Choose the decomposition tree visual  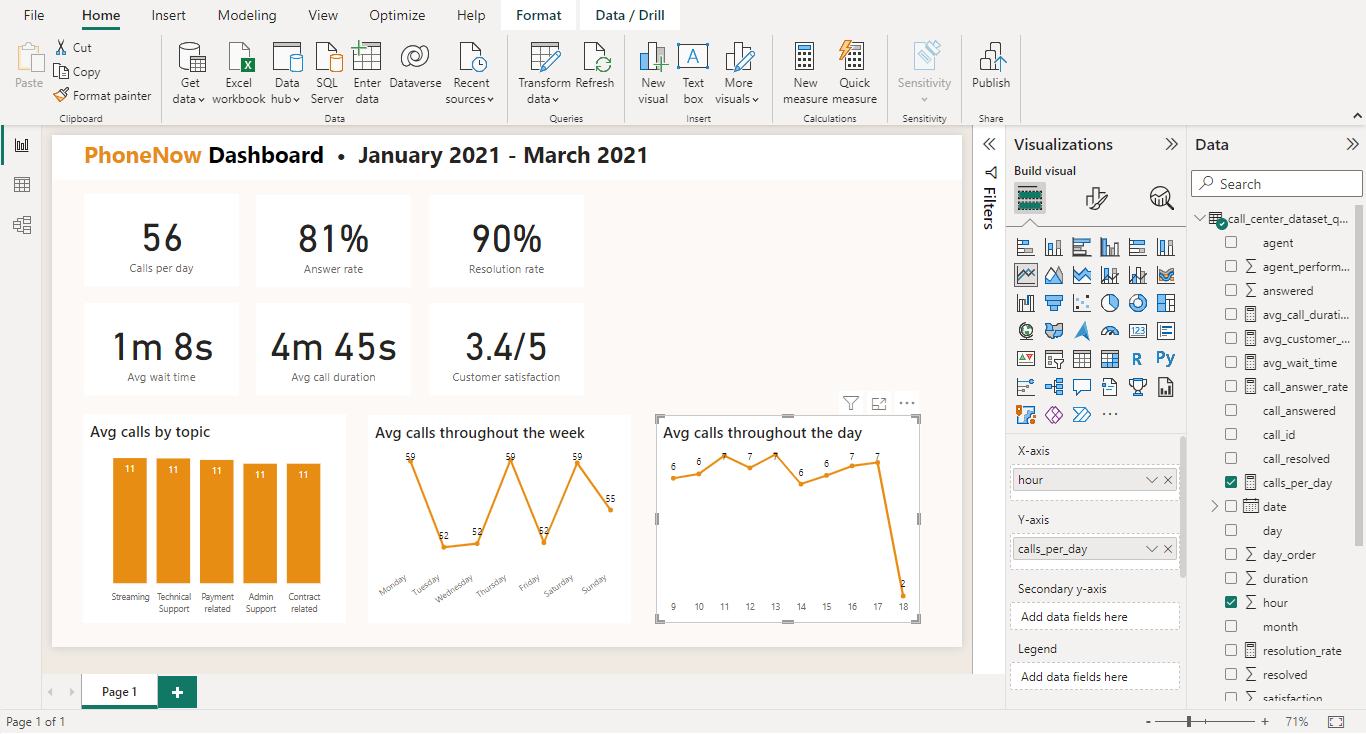coord(1054,386)
